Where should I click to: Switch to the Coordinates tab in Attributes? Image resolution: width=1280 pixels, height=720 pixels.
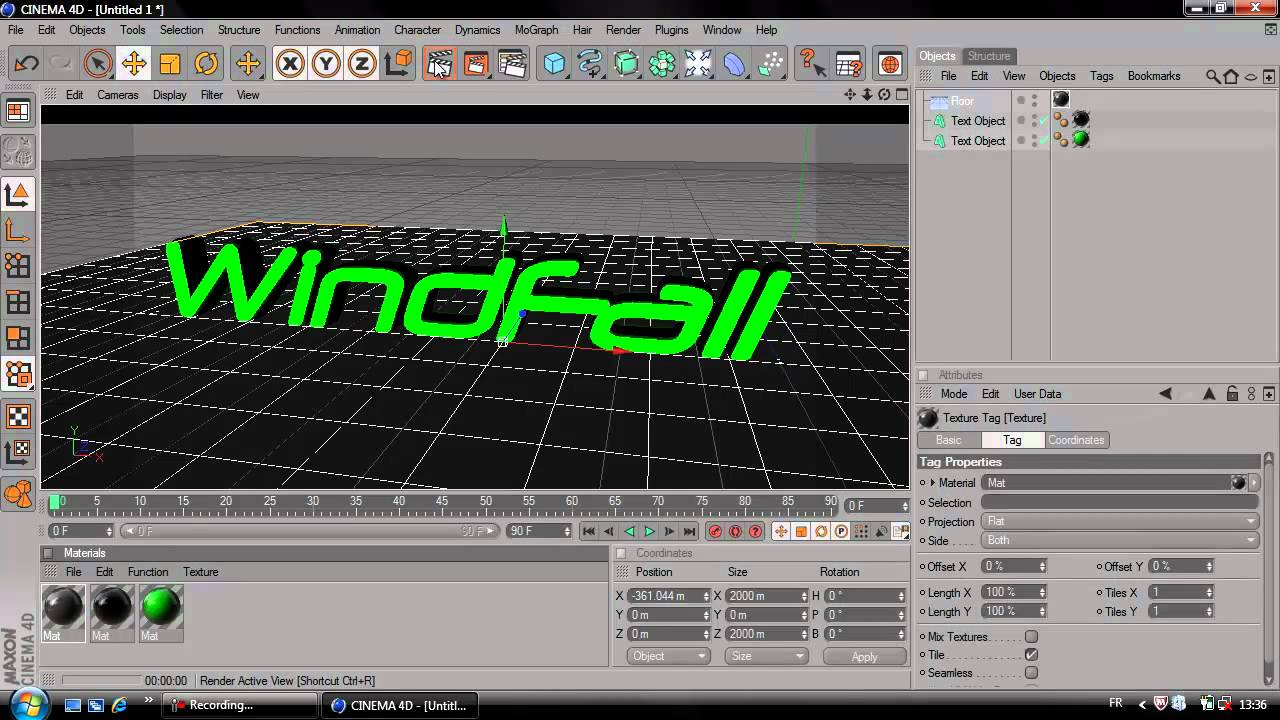pyautogui.click(x=1076, y=440)
